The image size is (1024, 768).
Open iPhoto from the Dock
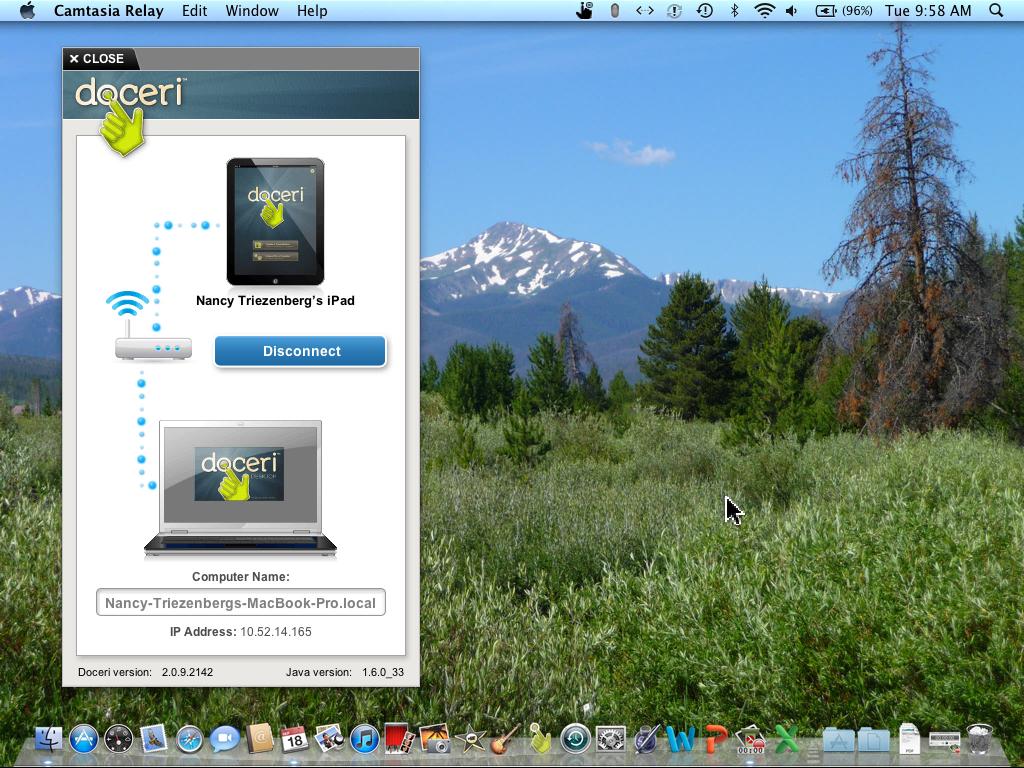pos(435,739)
